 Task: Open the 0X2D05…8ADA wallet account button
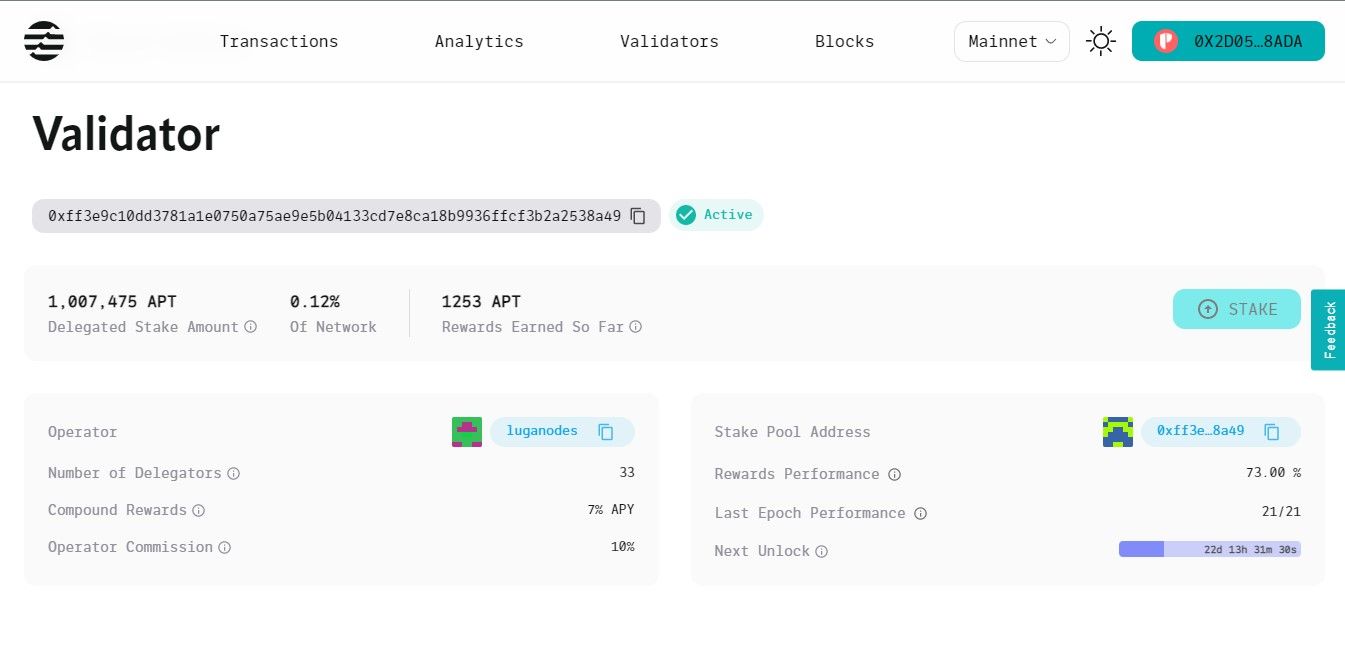coord(1228,41)
